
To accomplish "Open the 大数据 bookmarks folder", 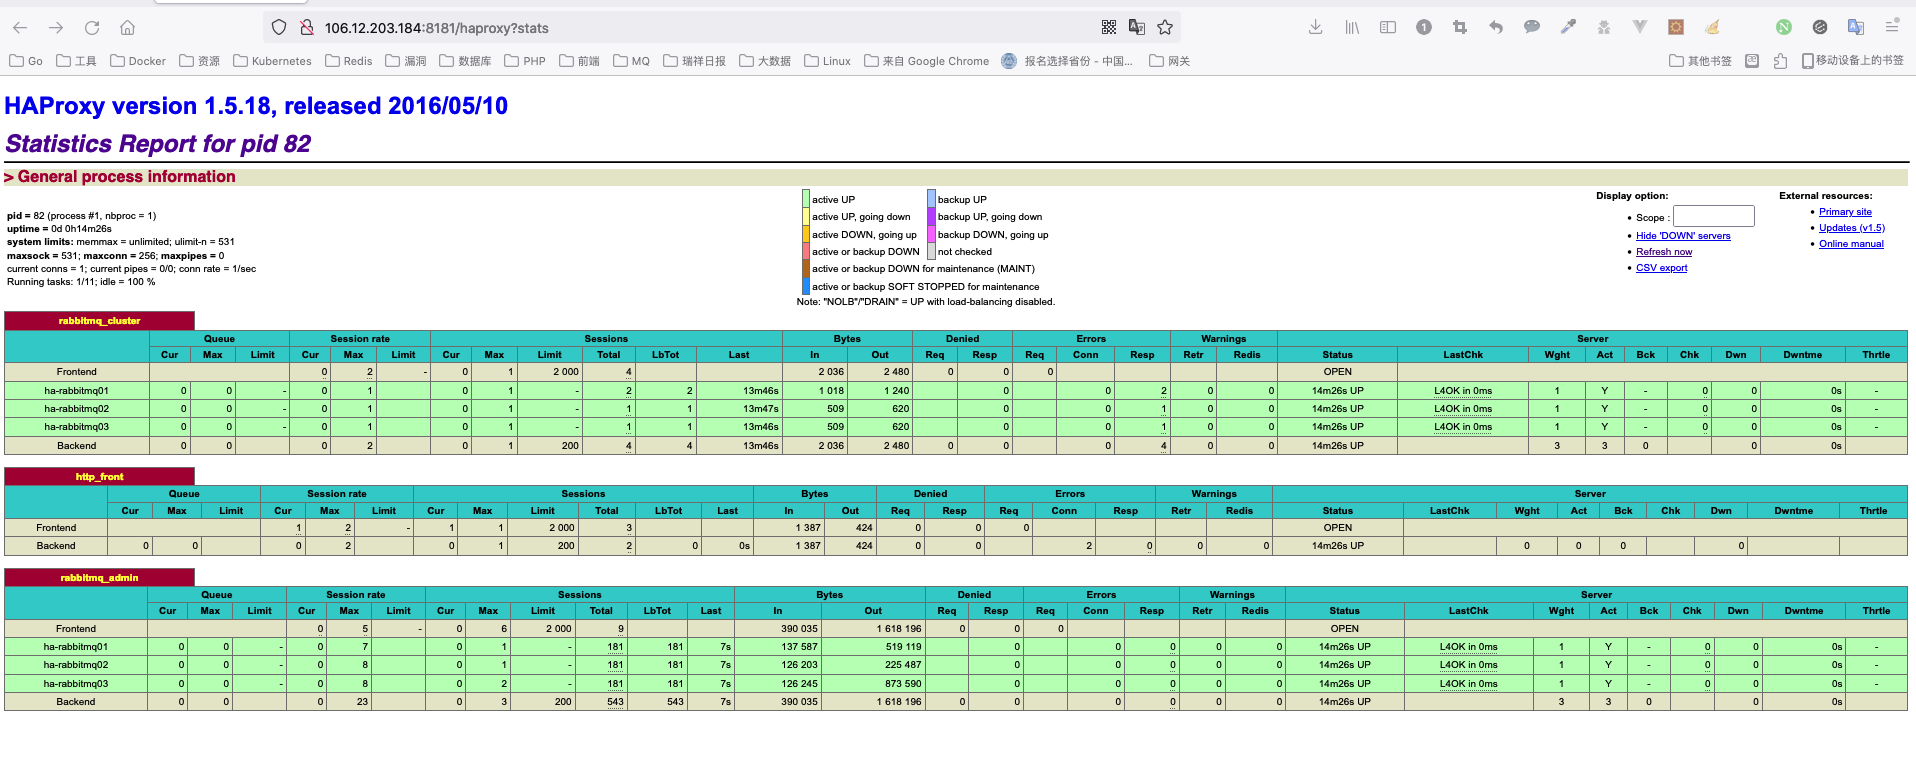I will click(x=764, y=61).
